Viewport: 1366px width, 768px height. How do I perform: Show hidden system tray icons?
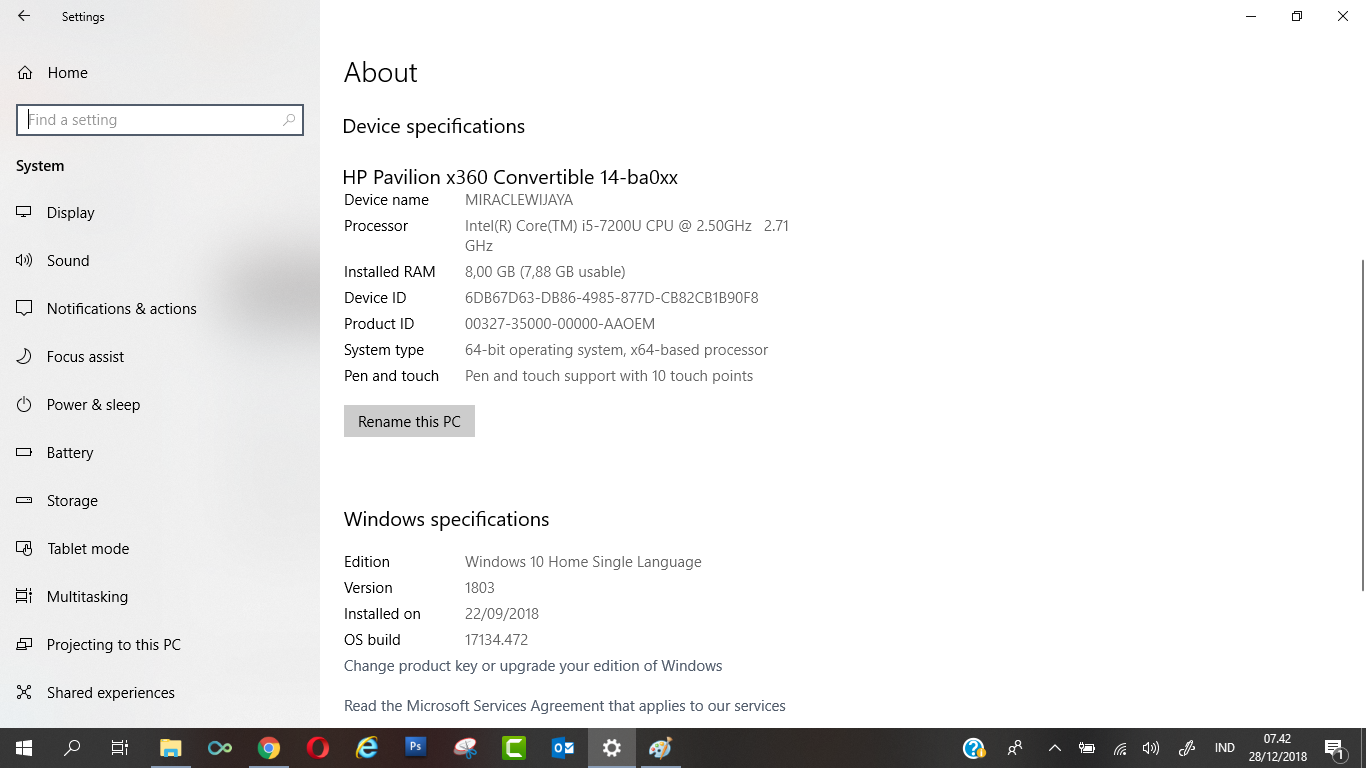1054,748
